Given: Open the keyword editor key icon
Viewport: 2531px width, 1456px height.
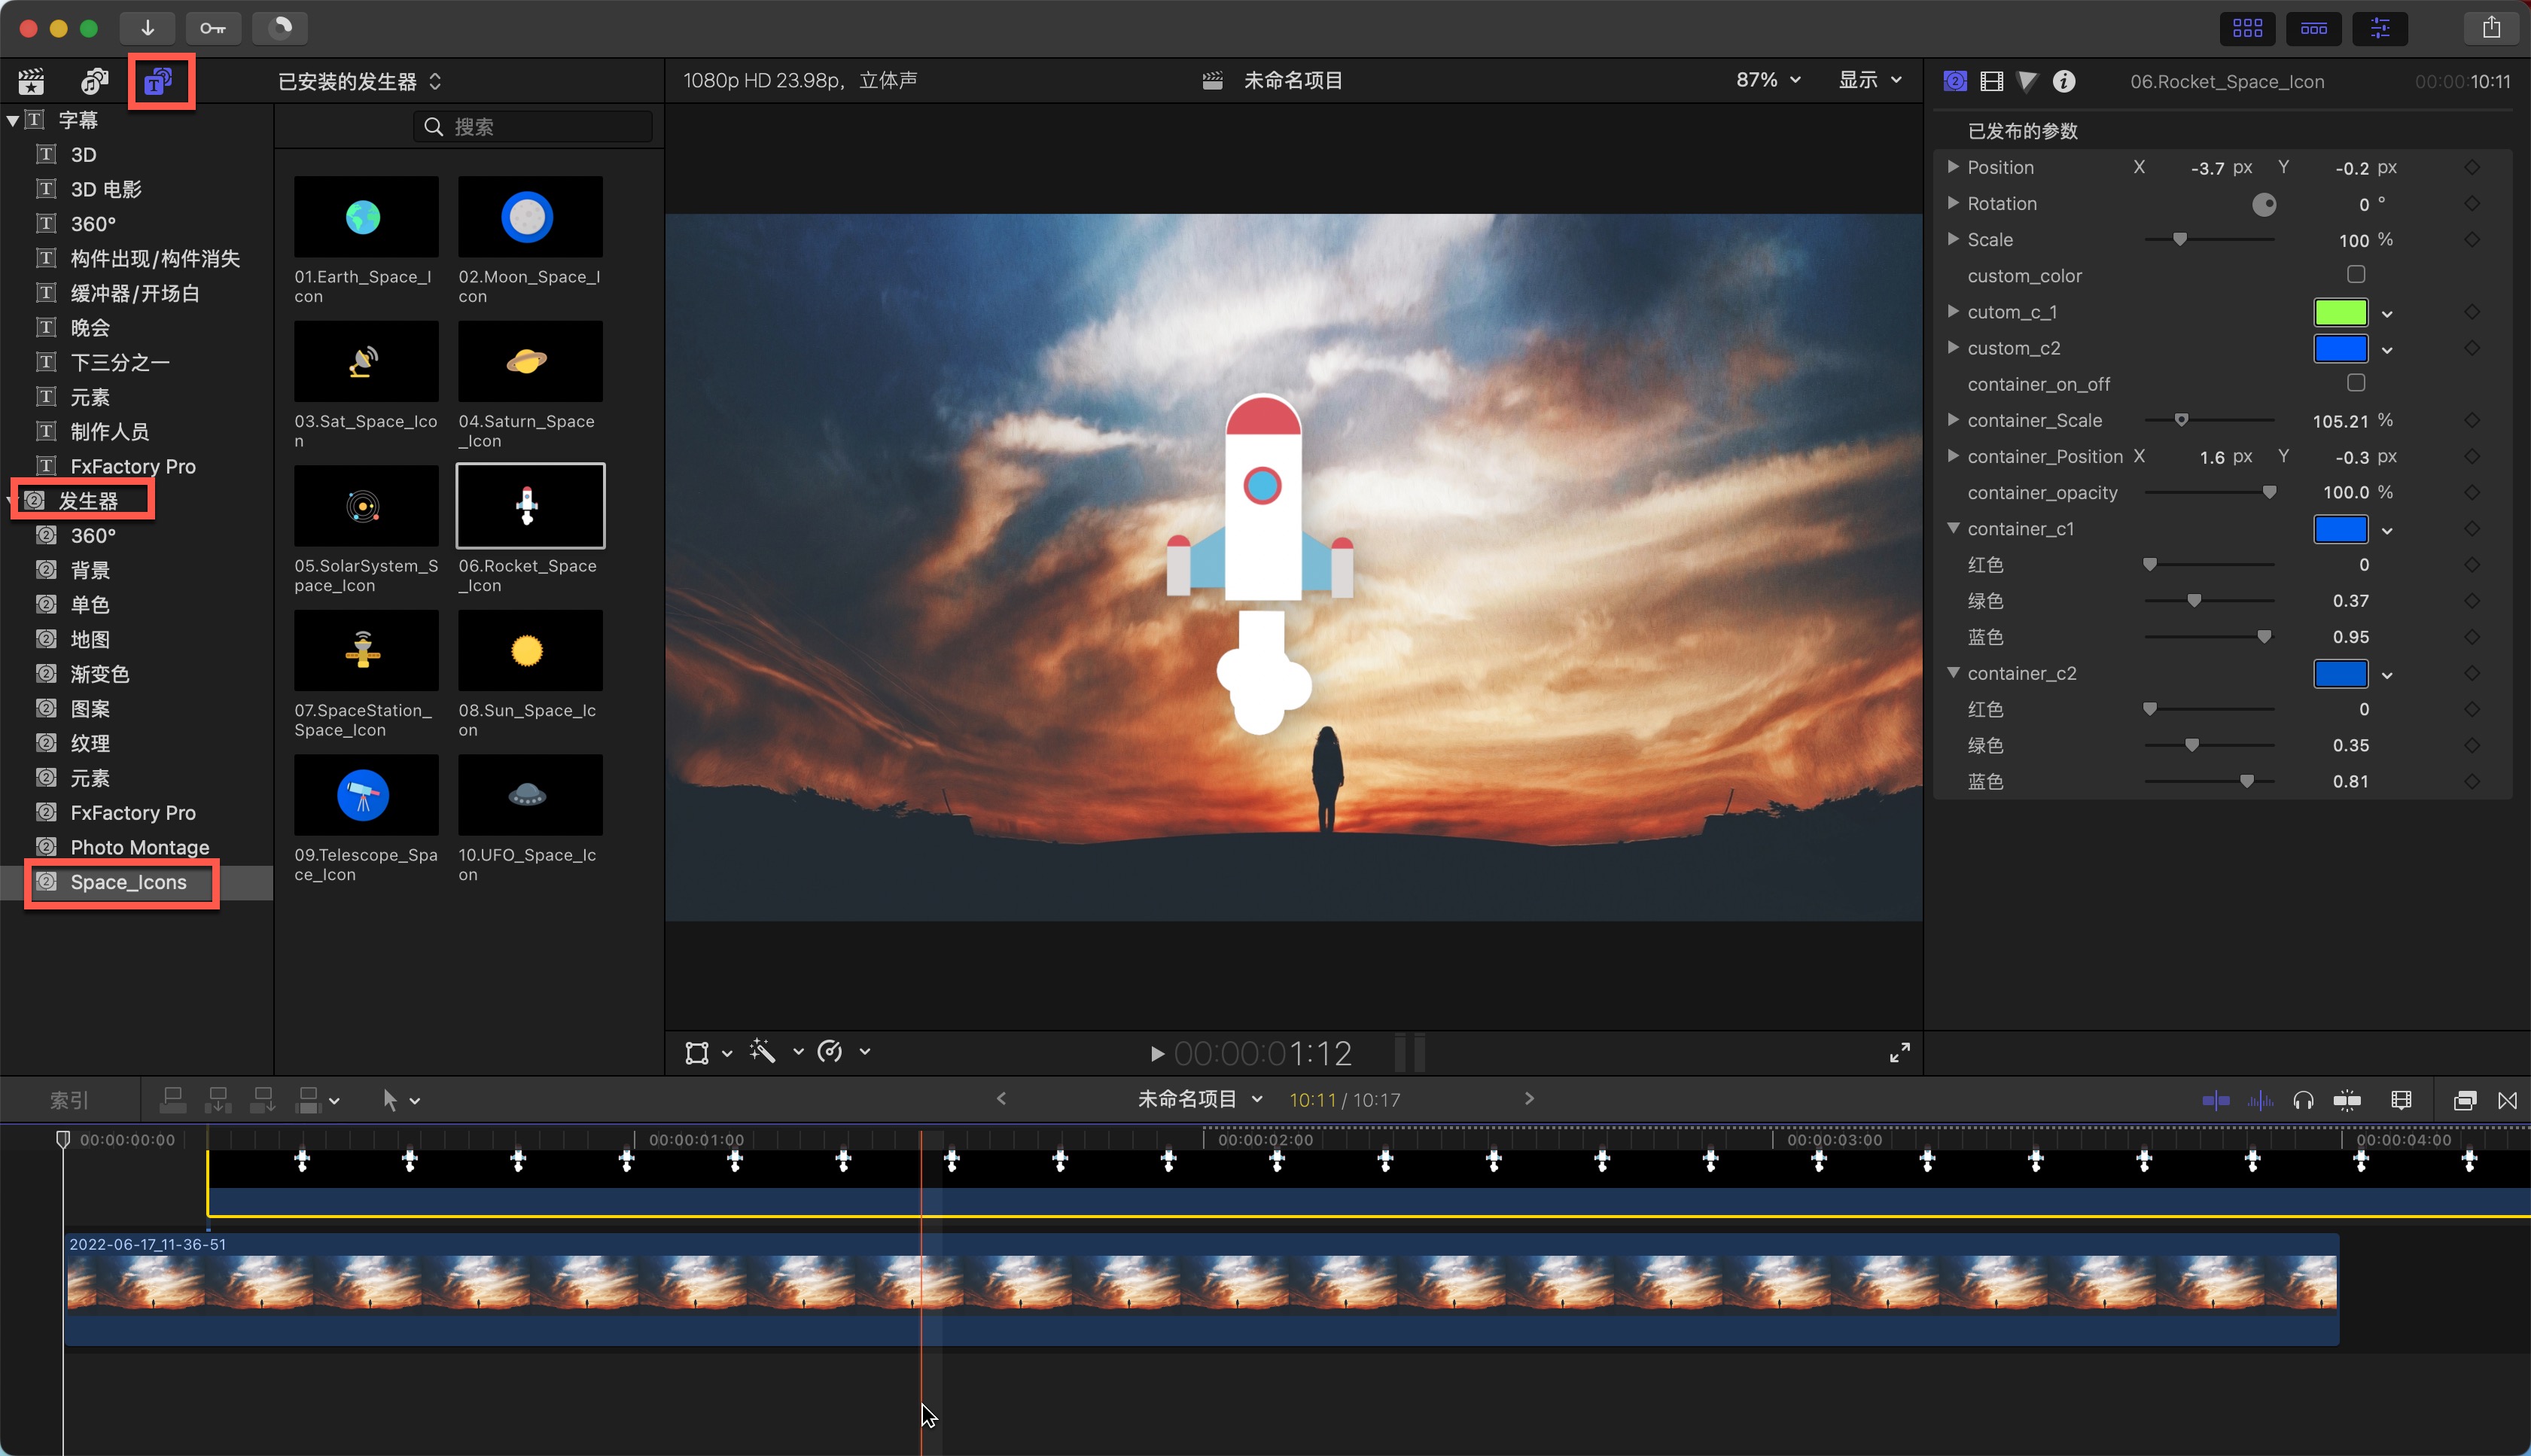Looking at the screenshot, I should (x=212, y=28).
